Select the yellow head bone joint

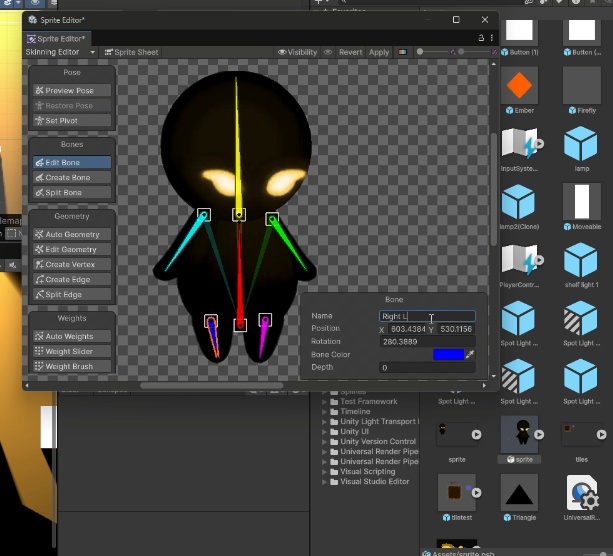(x=239, y=215)
